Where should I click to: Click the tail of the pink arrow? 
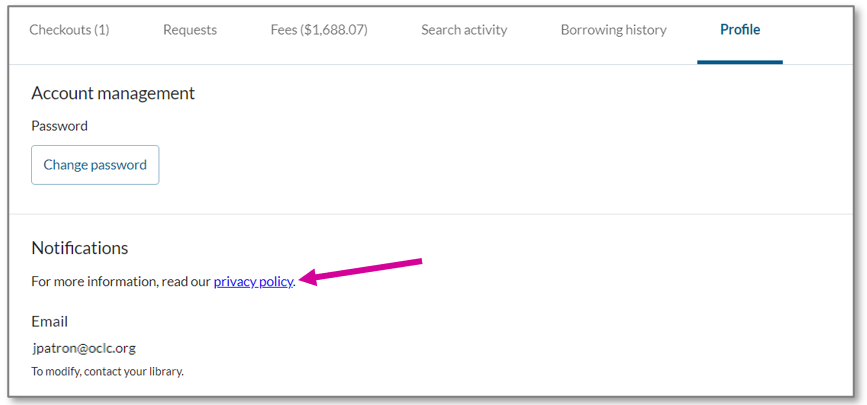click(x=418, y=262)
